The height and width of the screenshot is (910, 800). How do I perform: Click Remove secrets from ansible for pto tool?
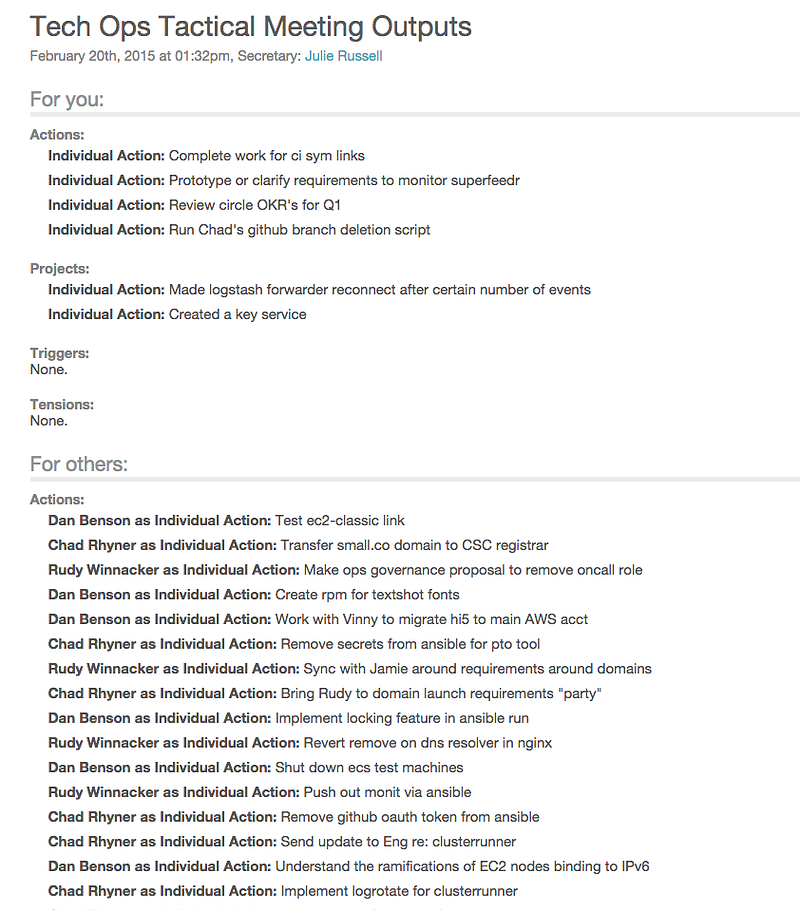tap(294, 644)
